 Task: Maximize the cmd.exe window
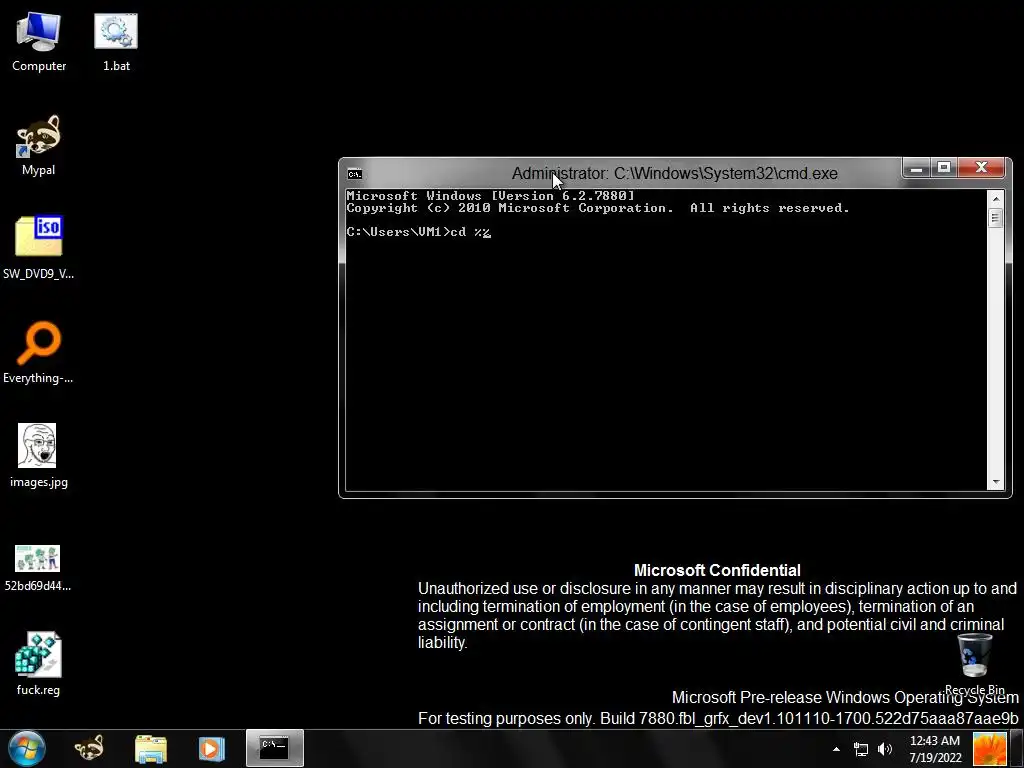[x=944, y=168]
